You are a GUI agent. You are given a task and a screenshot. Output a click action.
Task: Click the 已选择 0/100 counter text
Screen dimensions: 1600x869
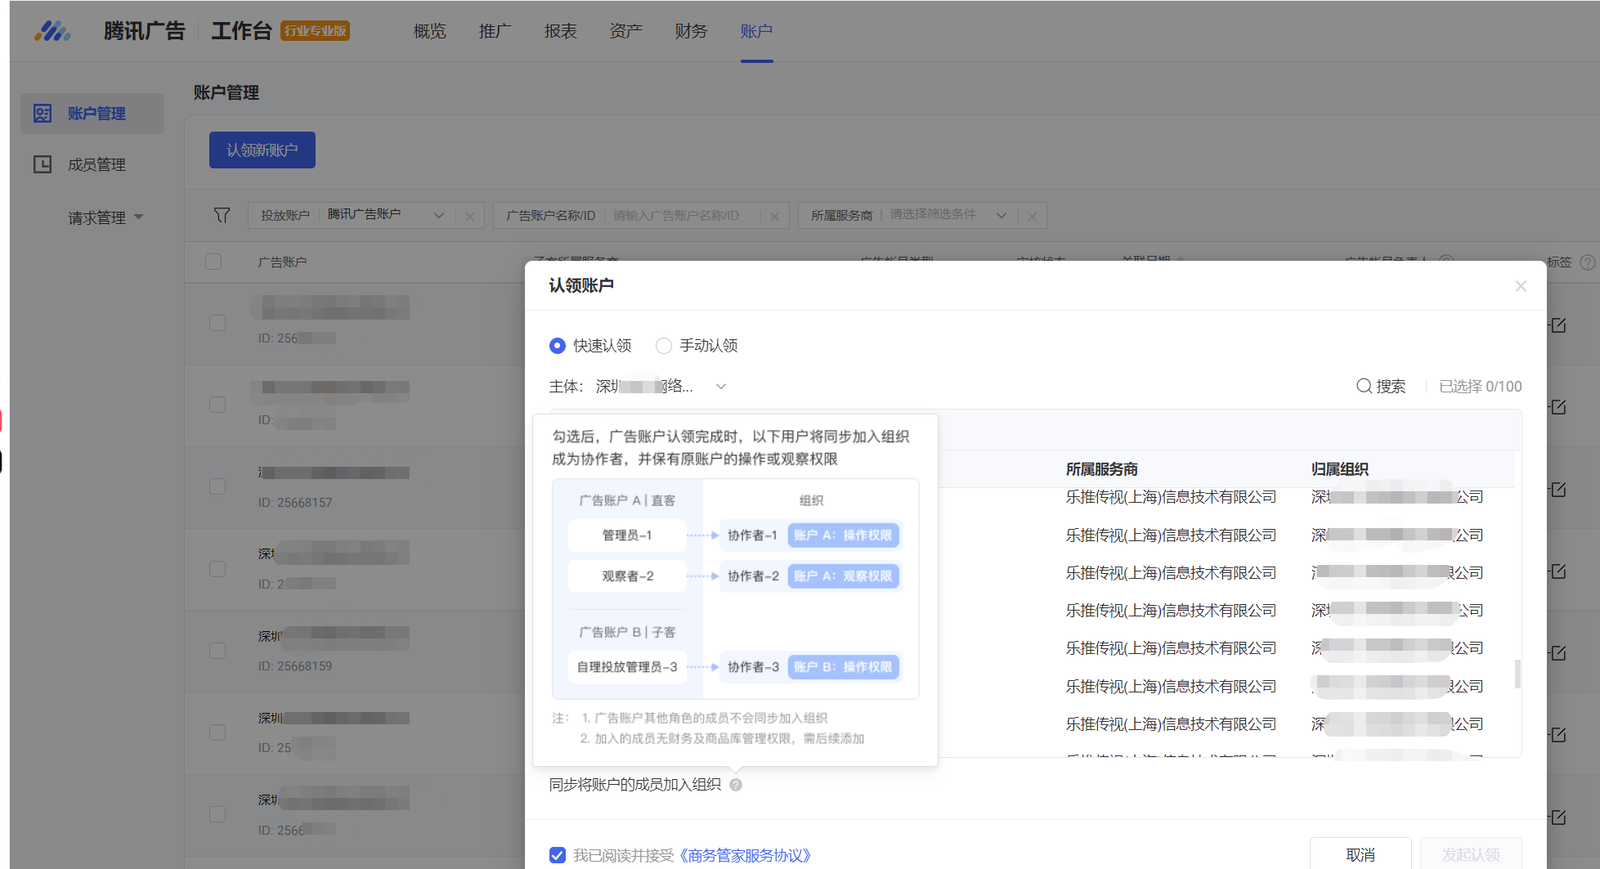[x=1480, y=386]
